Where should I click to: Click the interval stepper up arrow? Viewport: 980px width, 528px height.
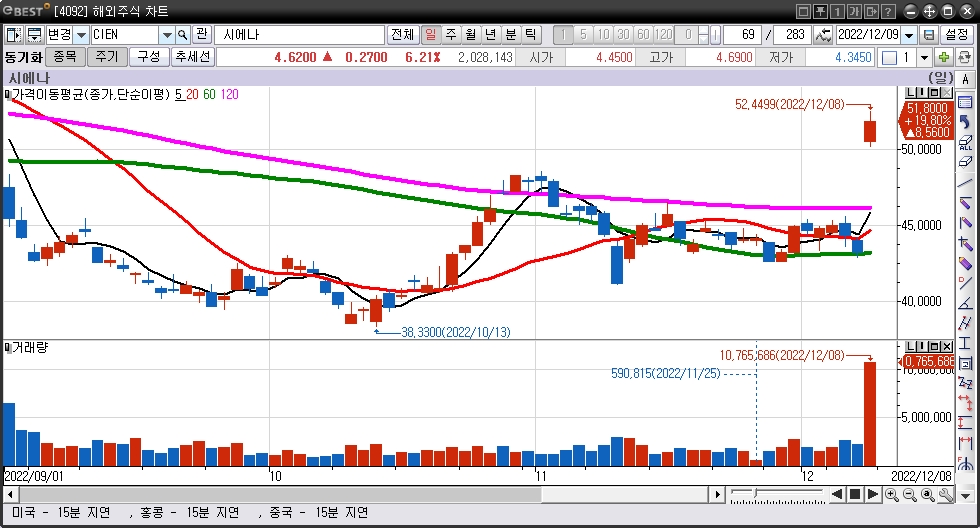pyautogui.click(x=704, y=30)
